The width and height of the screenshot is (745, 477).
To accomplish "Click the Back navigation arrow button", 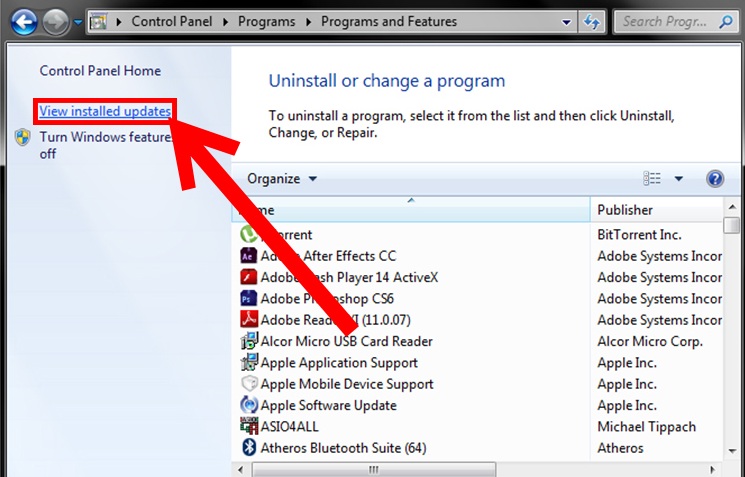I will [x=24, y=22].
